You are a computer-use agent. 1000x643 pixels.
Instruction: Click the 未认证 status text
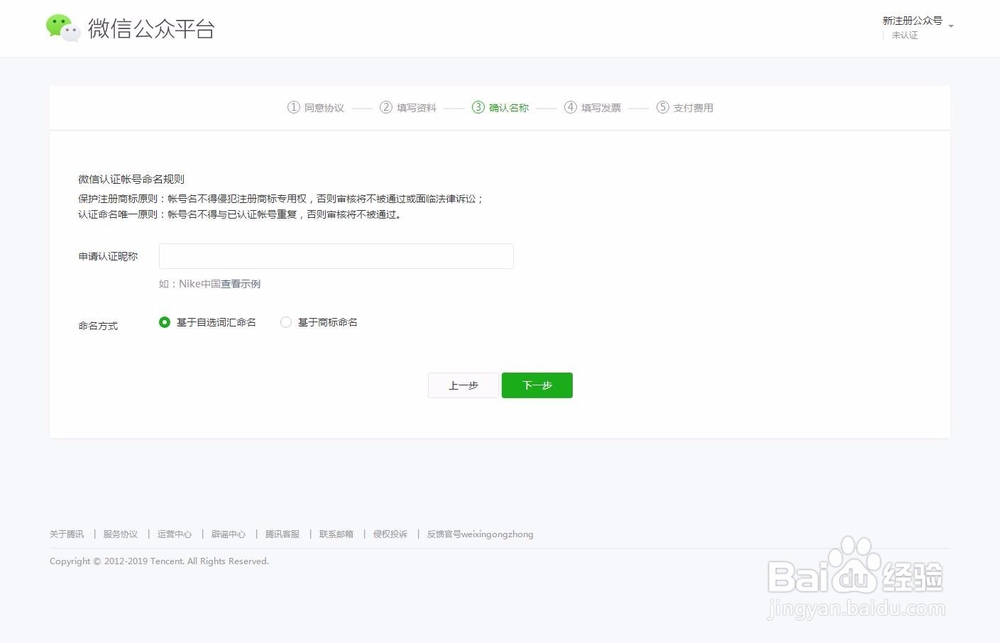click(x=904, y=35)
